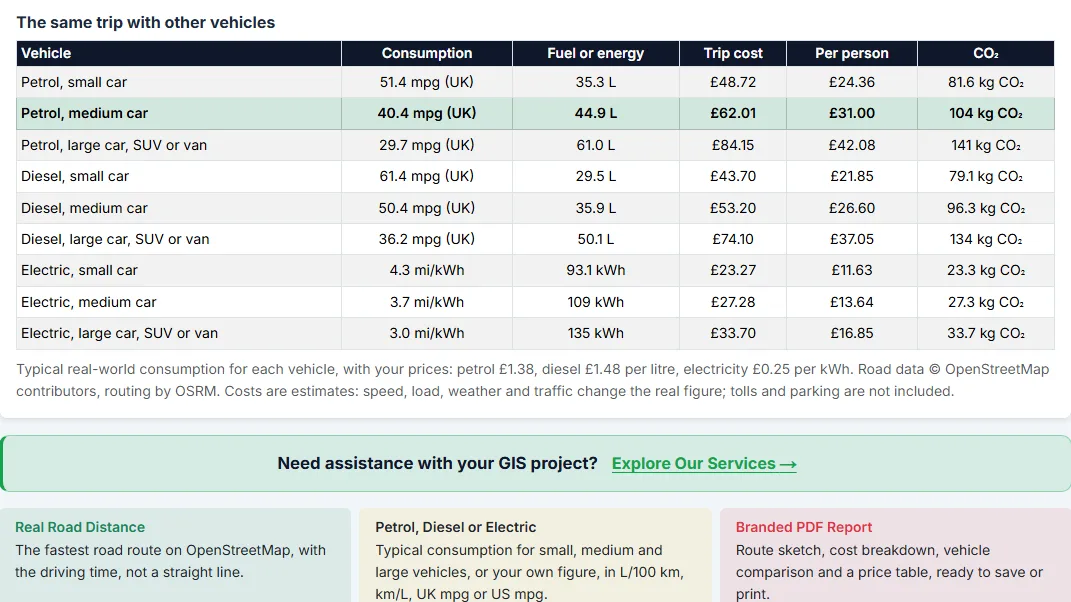1071x602 pixels.
Task: Click the 109 kWh energy cell
Action: [x=596, y=302]
